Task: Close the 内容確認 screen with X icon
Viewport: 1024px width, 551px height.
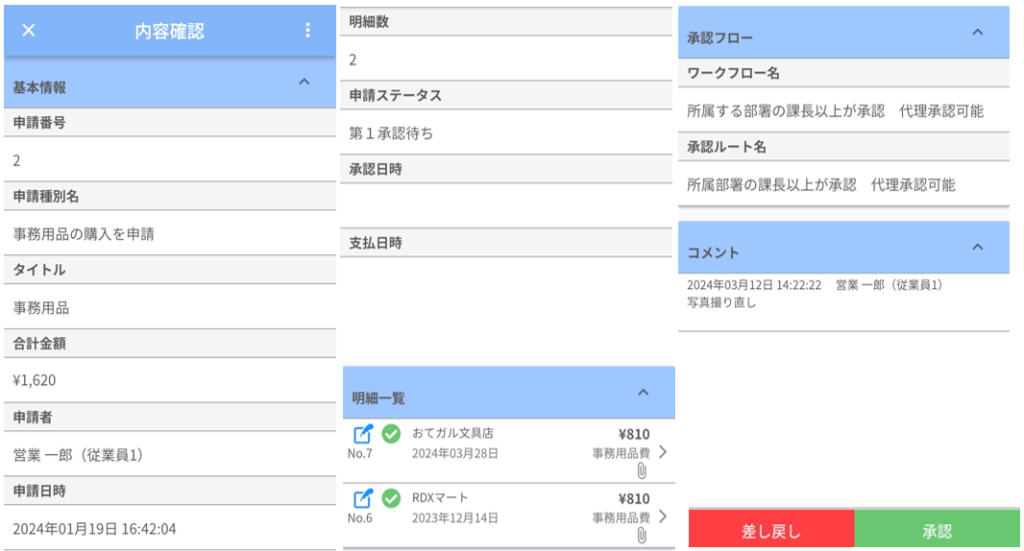Action: [x=28, y=30]
